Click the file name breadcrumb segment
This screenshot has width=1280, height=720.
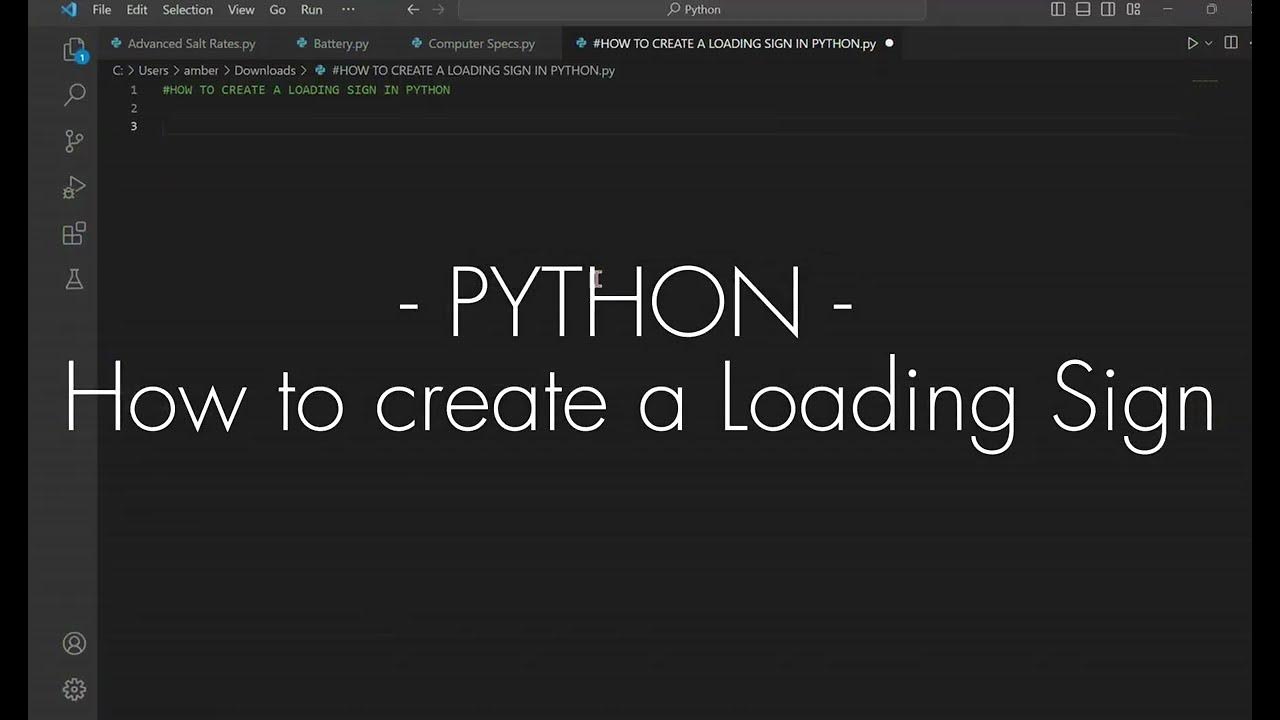[x=473, y=71]
